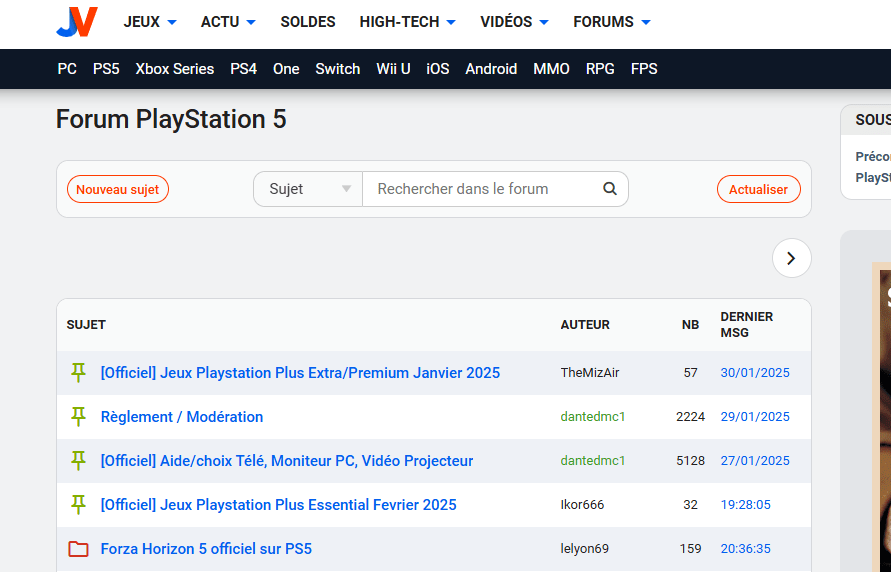Click pin icon beside Aide/choix Télé topic
Image resolution: width=891 pixels, height=572 pixels.
point(78,461)
